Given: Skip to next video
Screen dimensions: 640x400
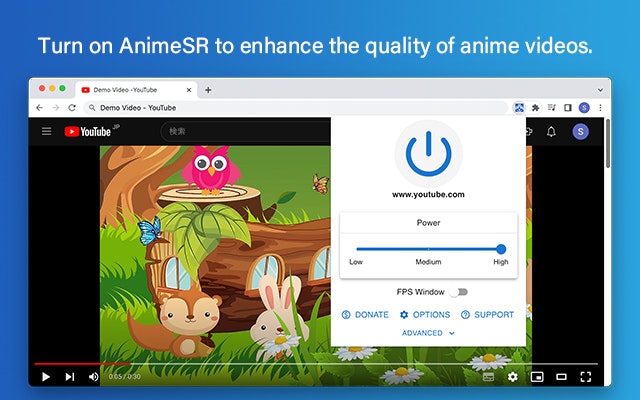Looking at the screenshot, I should coord(70,376).
